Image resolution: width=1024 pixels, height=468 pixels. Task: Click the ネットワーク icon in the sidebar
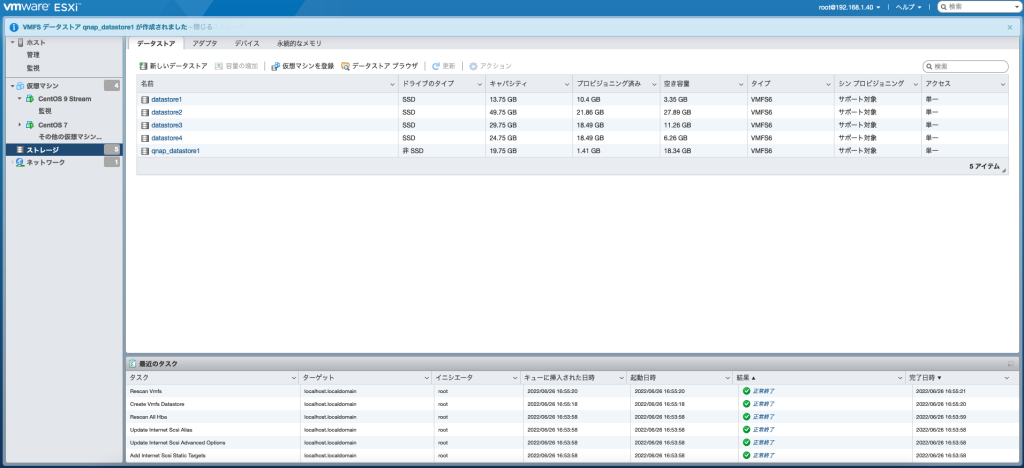[x=20, y=162]
